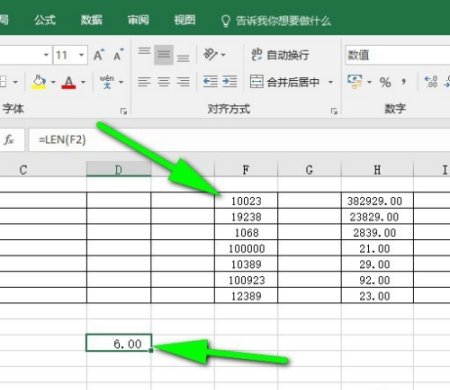Open the font color dropdown arrow
This screenshot has height=390, width=450.
click(83, 82)
